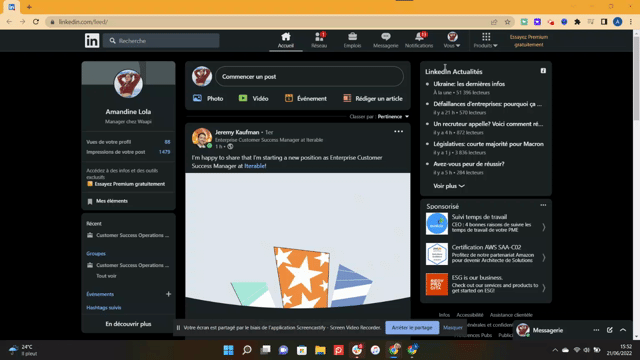
Task: Open news Ukraine: les dernières infos
Action: (x=469, y=84)
